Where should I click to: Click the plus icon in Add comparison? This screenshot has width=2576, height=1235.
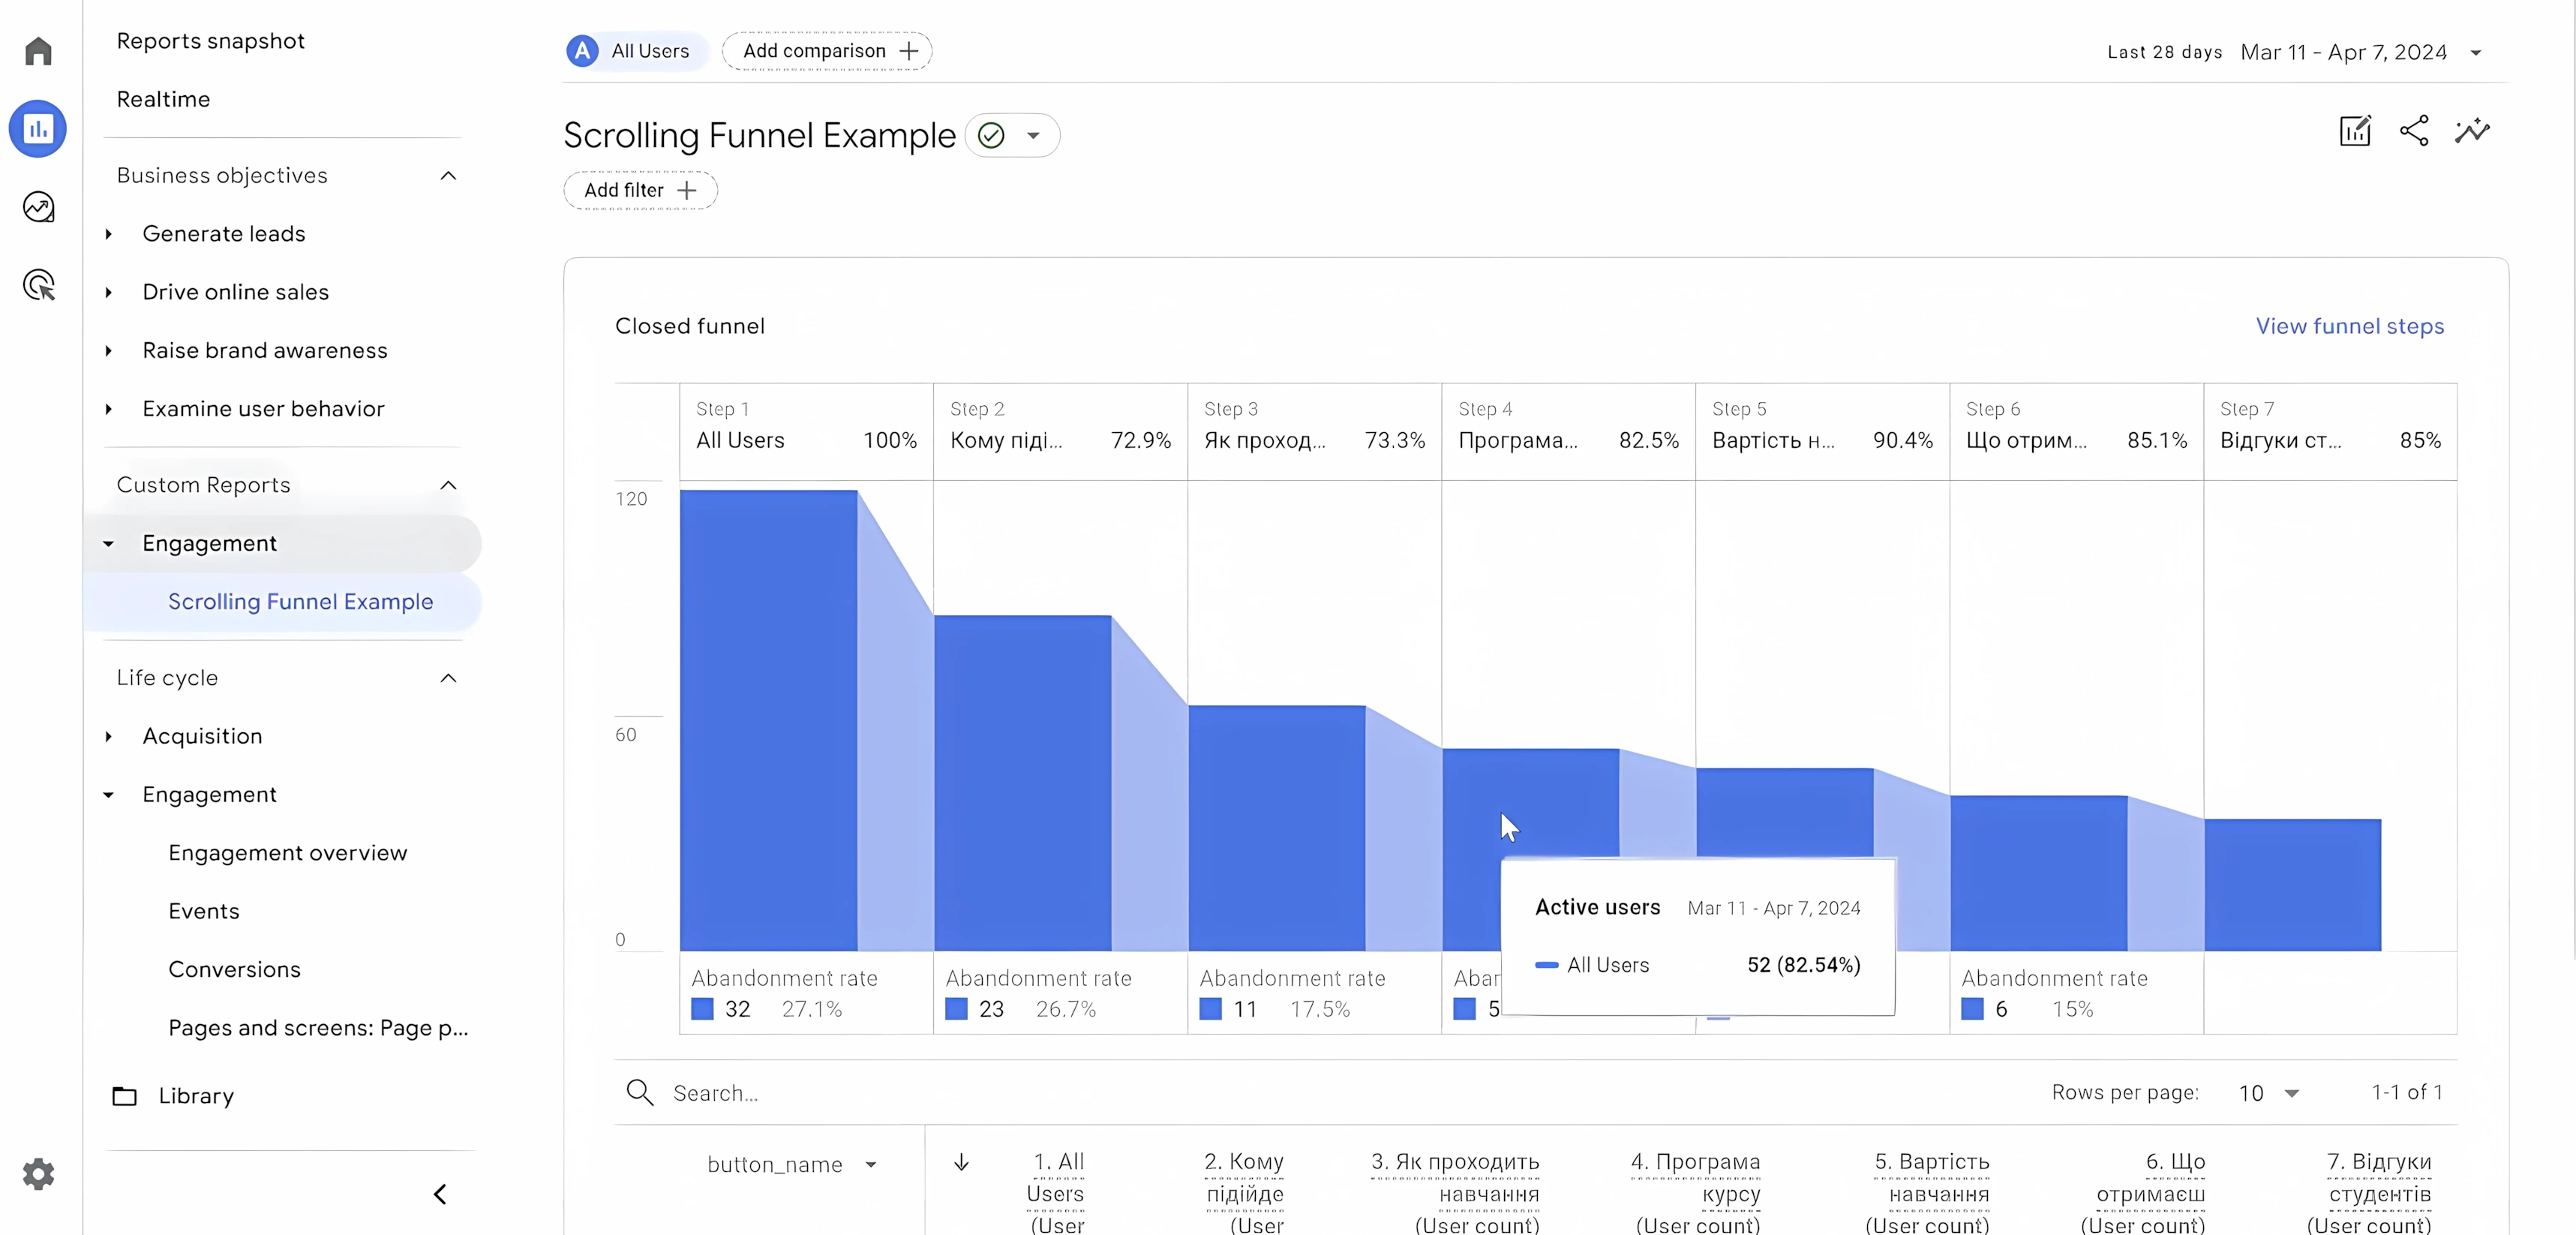pyautogui.click(x=908, y=51)
